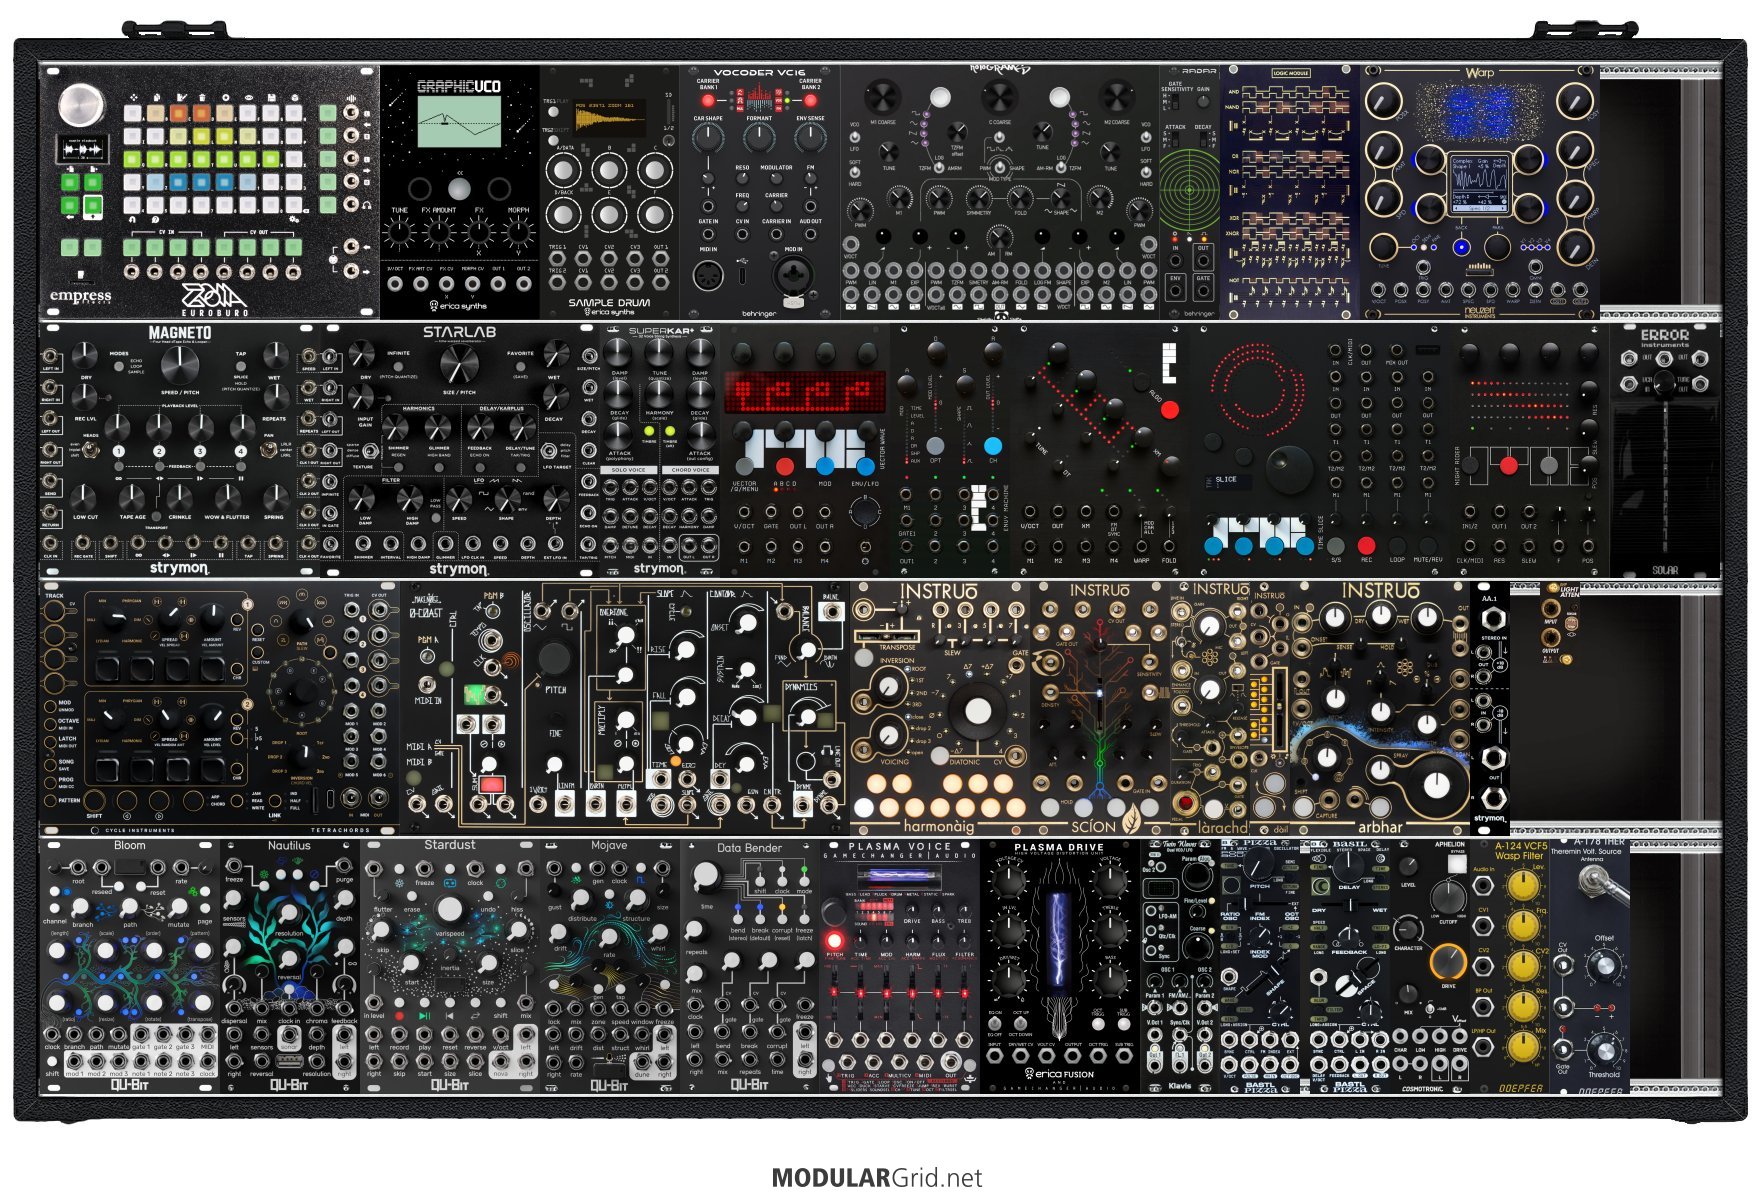Image resolution: width=1755 pixels, height=1199 pixels.
Task: Click the Cycle Instruments logo on Tetrachords
Action: [132, 830]
